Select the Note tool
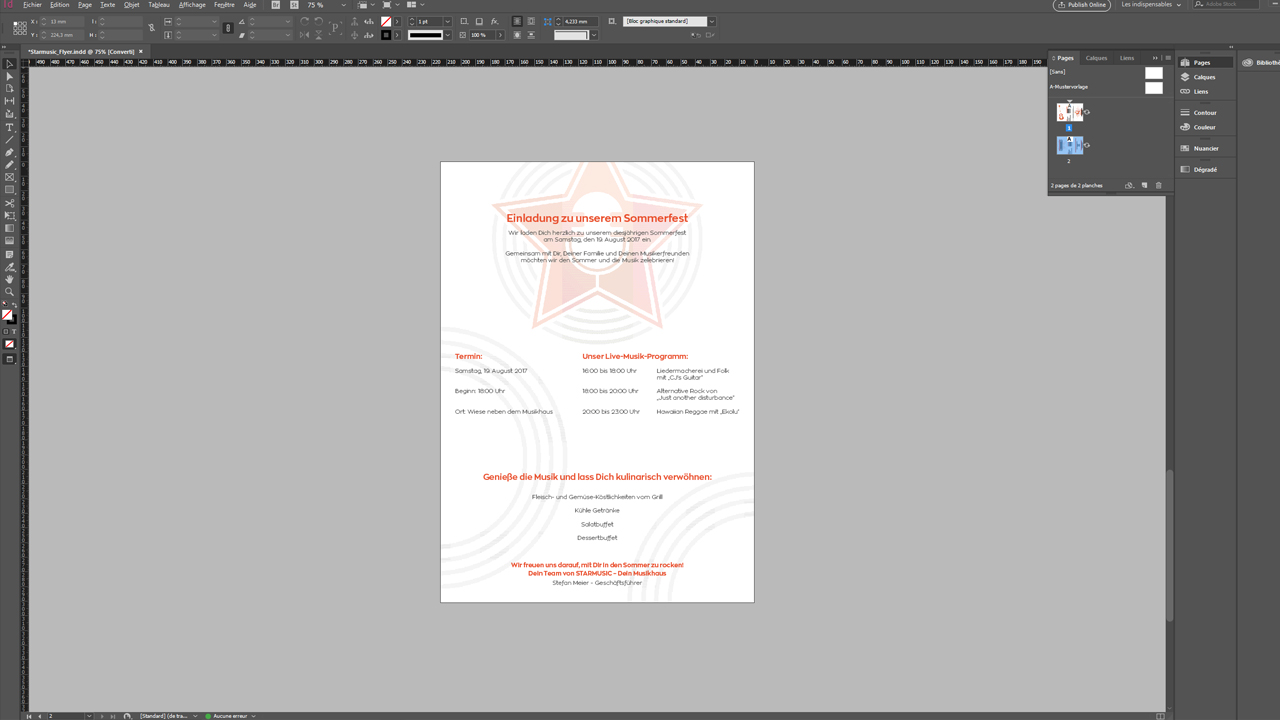1280x720 pixels. 10,254
